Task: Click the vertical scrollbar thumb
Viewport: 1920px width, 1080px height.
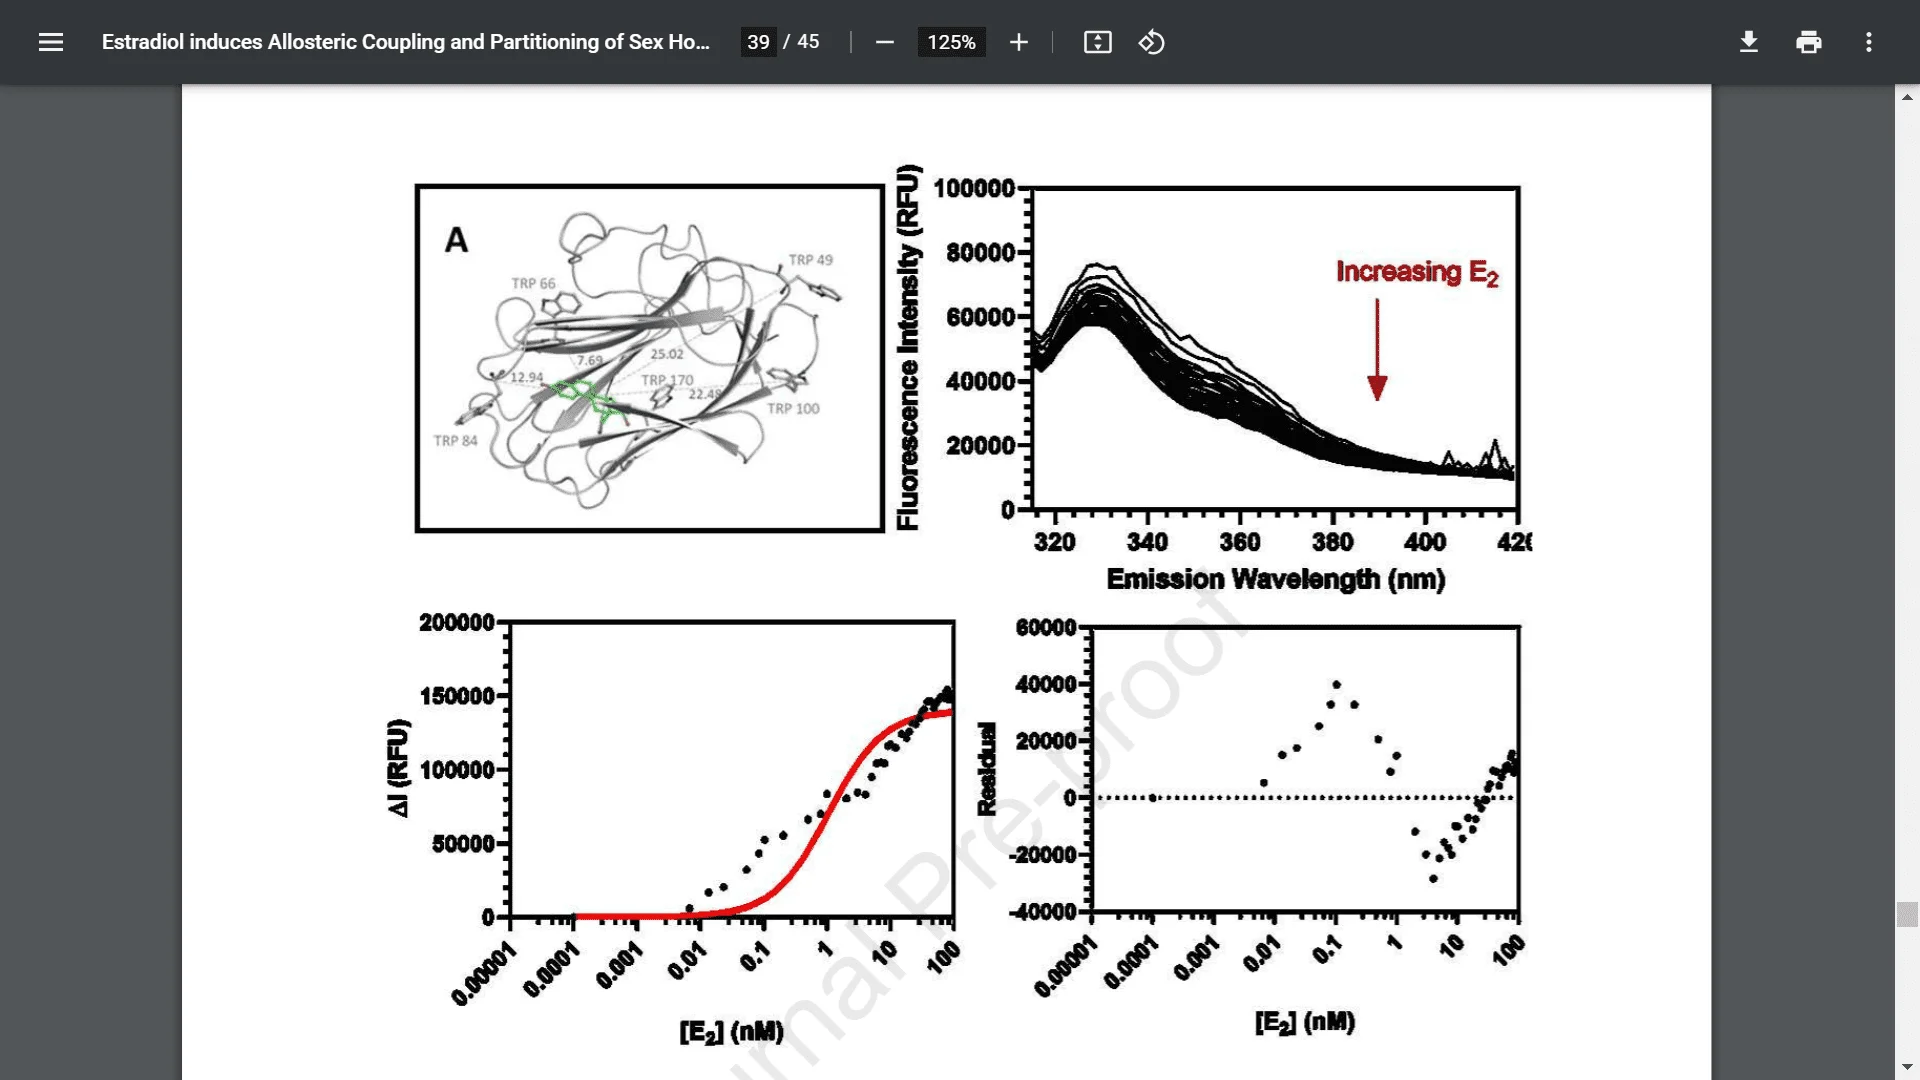Action: coord(1907,914)
